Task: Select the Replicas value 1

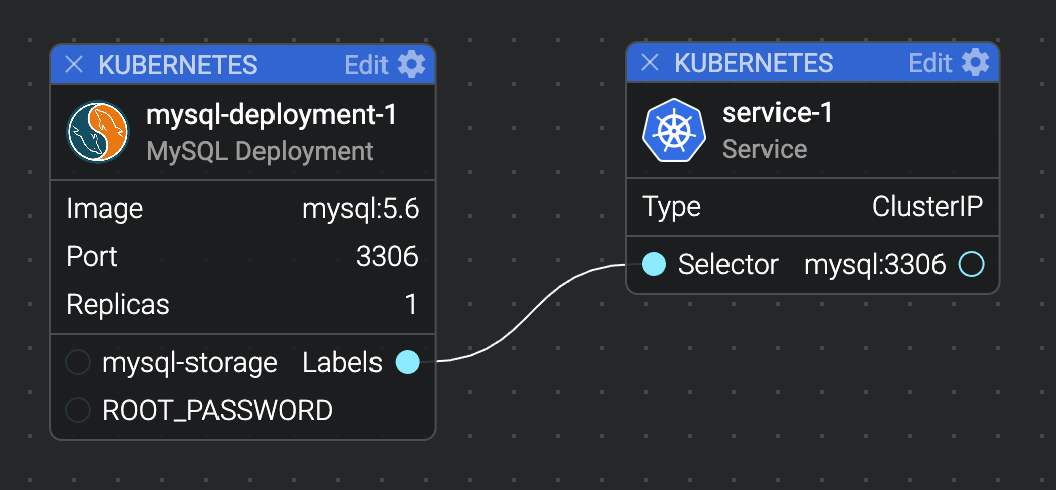Action: 410,304
